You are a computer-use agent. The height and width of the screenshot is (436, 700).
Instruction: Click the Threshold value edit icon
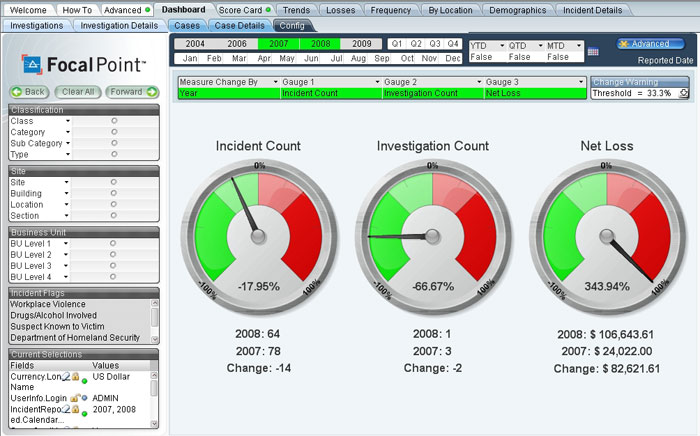pos(684,93)
